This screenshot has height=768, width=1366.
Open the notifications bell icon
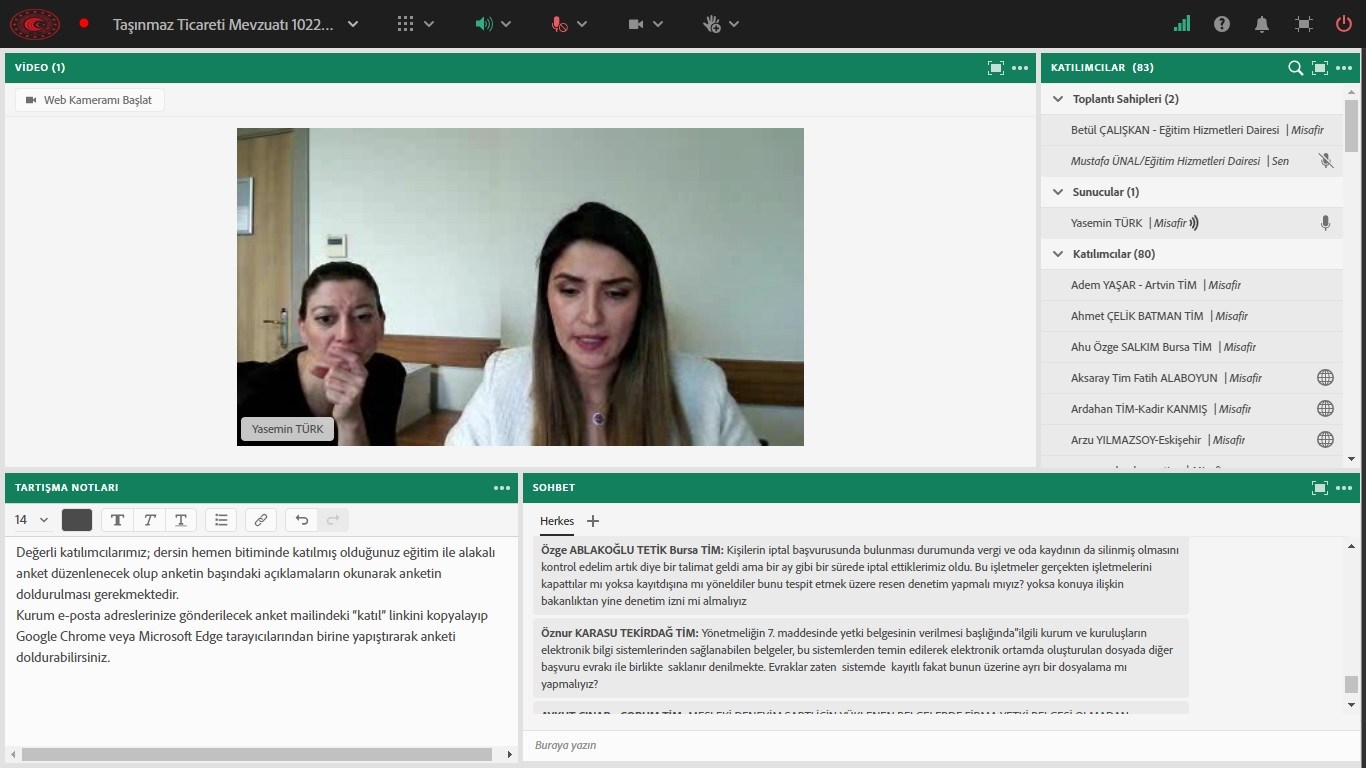[1262, 24]
